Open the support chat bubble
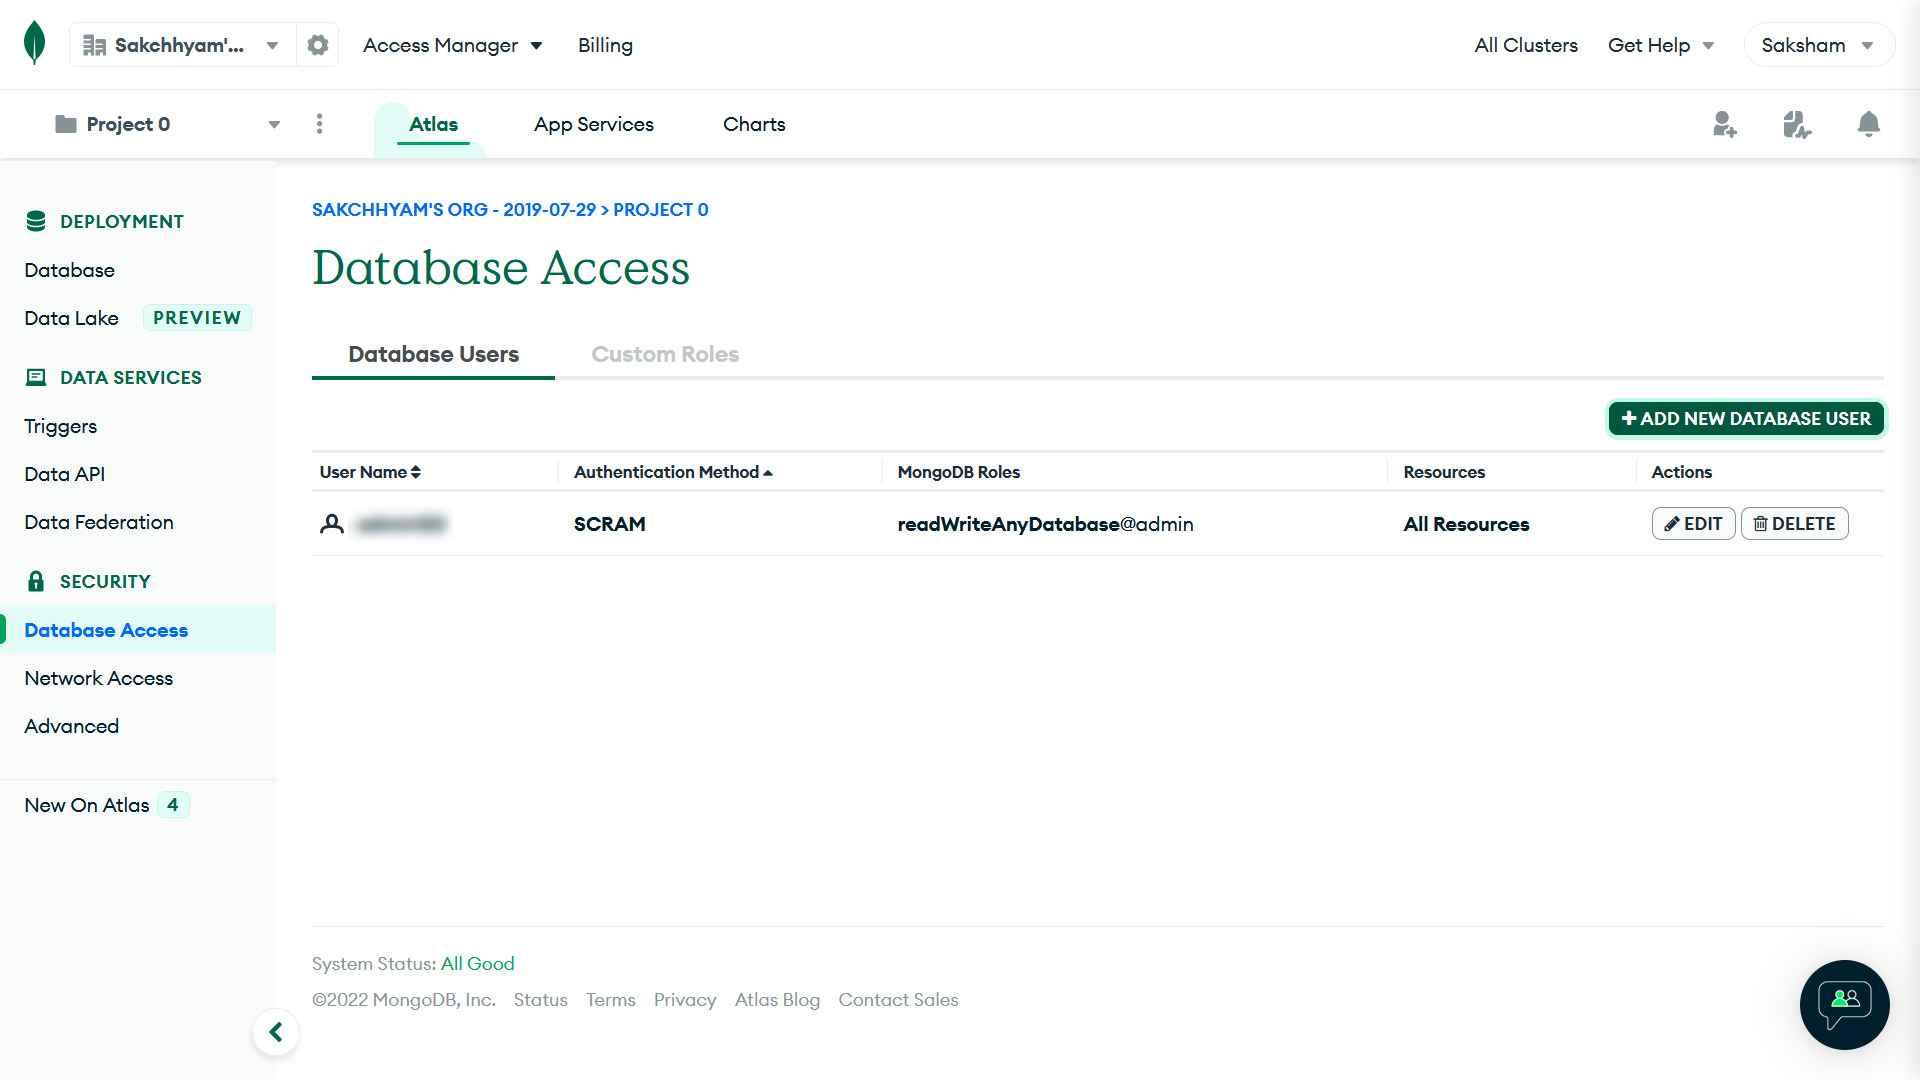 click(x=1844, y=1004)
